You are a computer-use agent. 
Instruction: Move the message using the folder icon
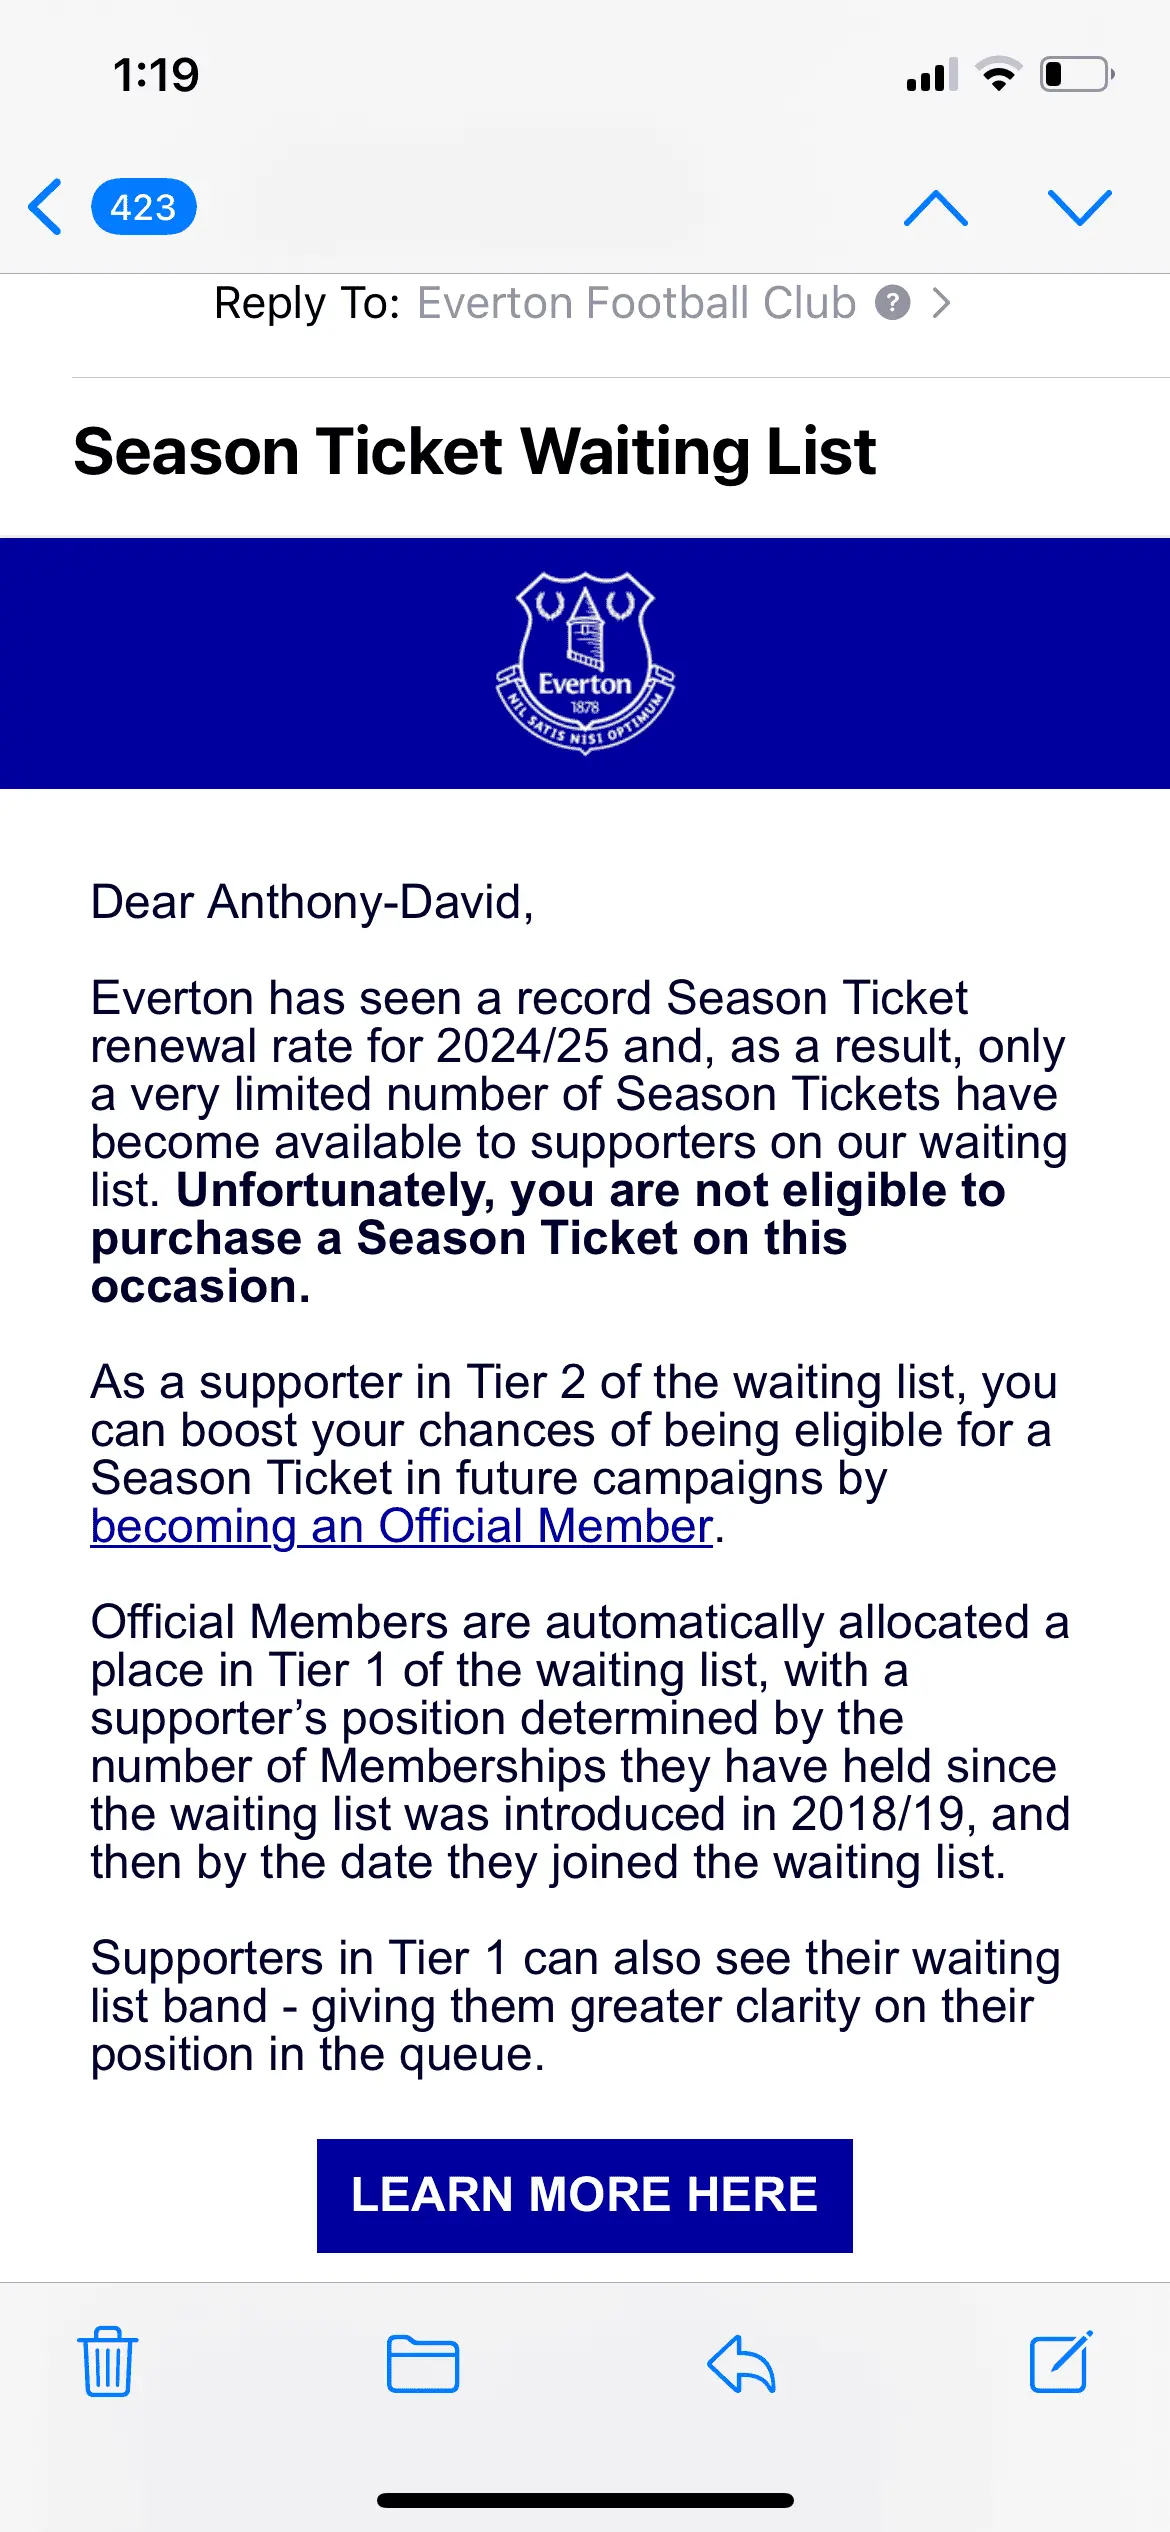click(x=423, y=2363)
